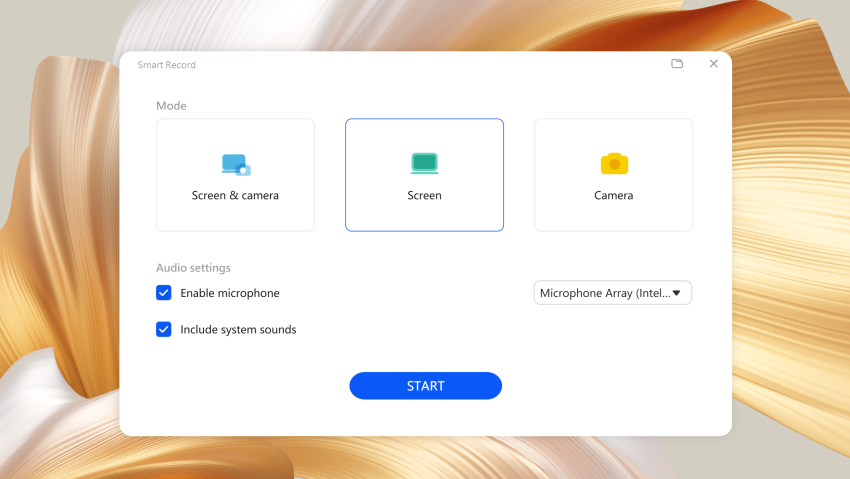Click the Mode heading

171,106
